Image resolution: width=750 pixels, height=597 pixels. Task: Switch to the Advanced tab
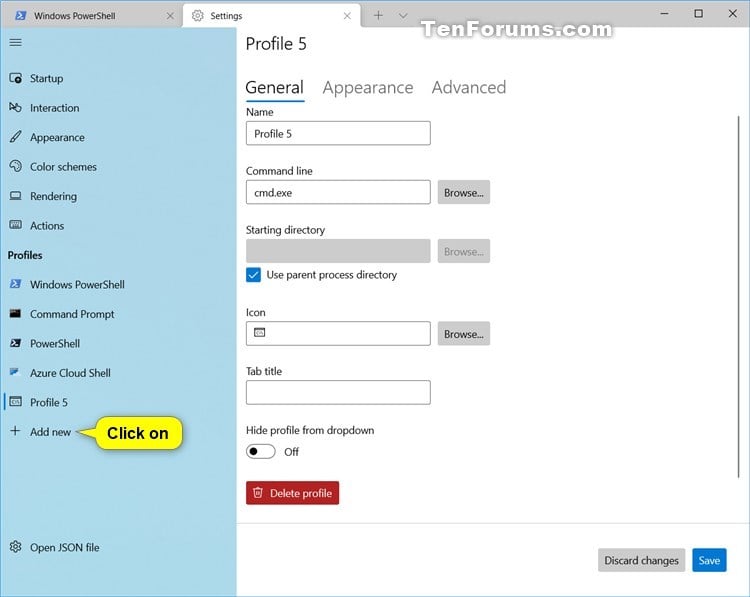click(x=469, y=88)
